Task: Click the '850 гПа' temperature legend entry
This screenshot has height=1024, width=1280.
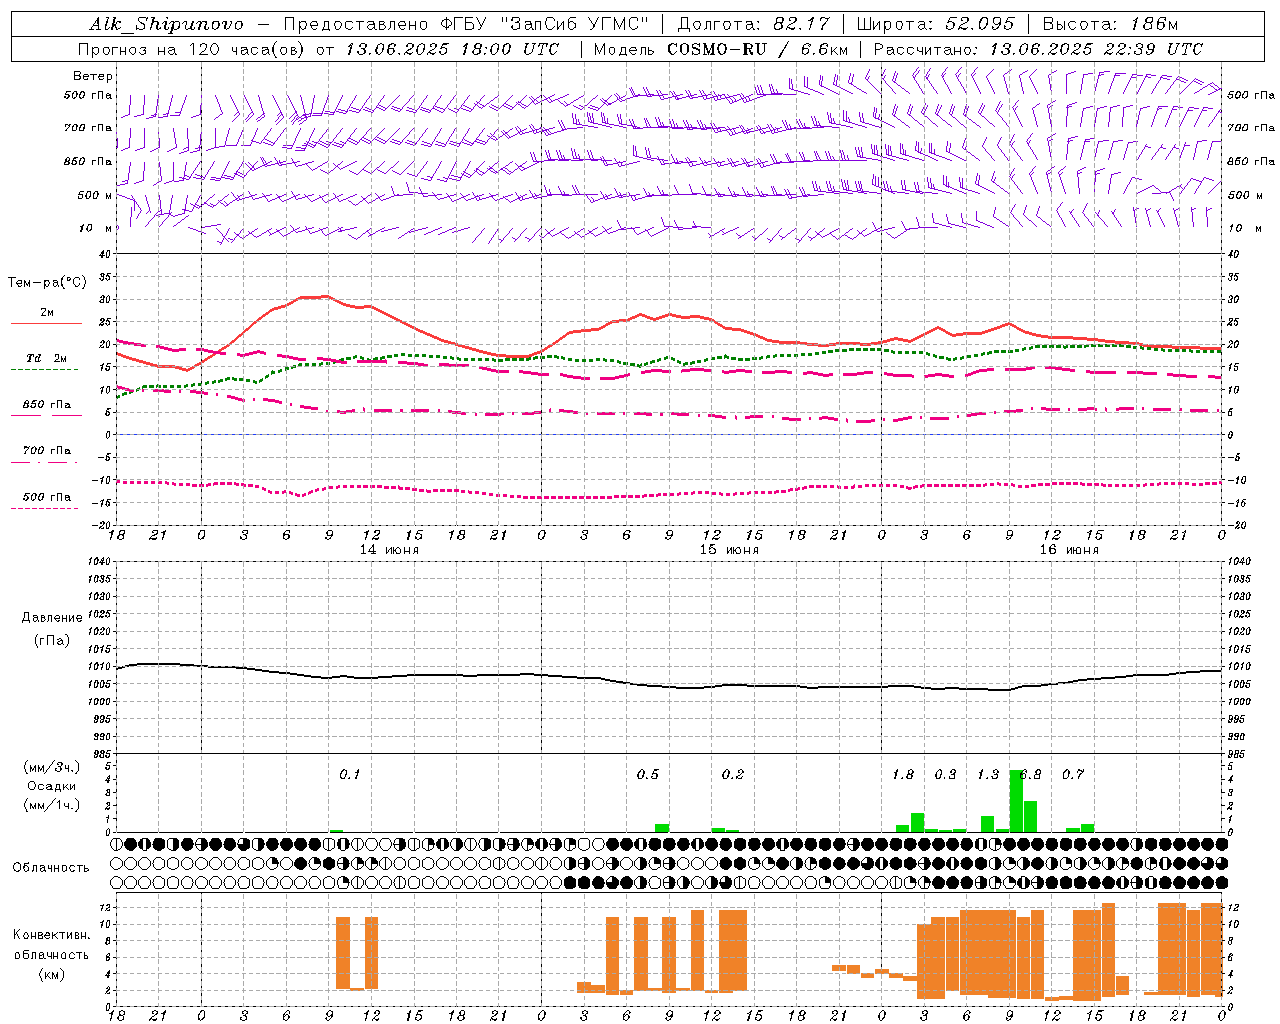Action: (47, 405)
